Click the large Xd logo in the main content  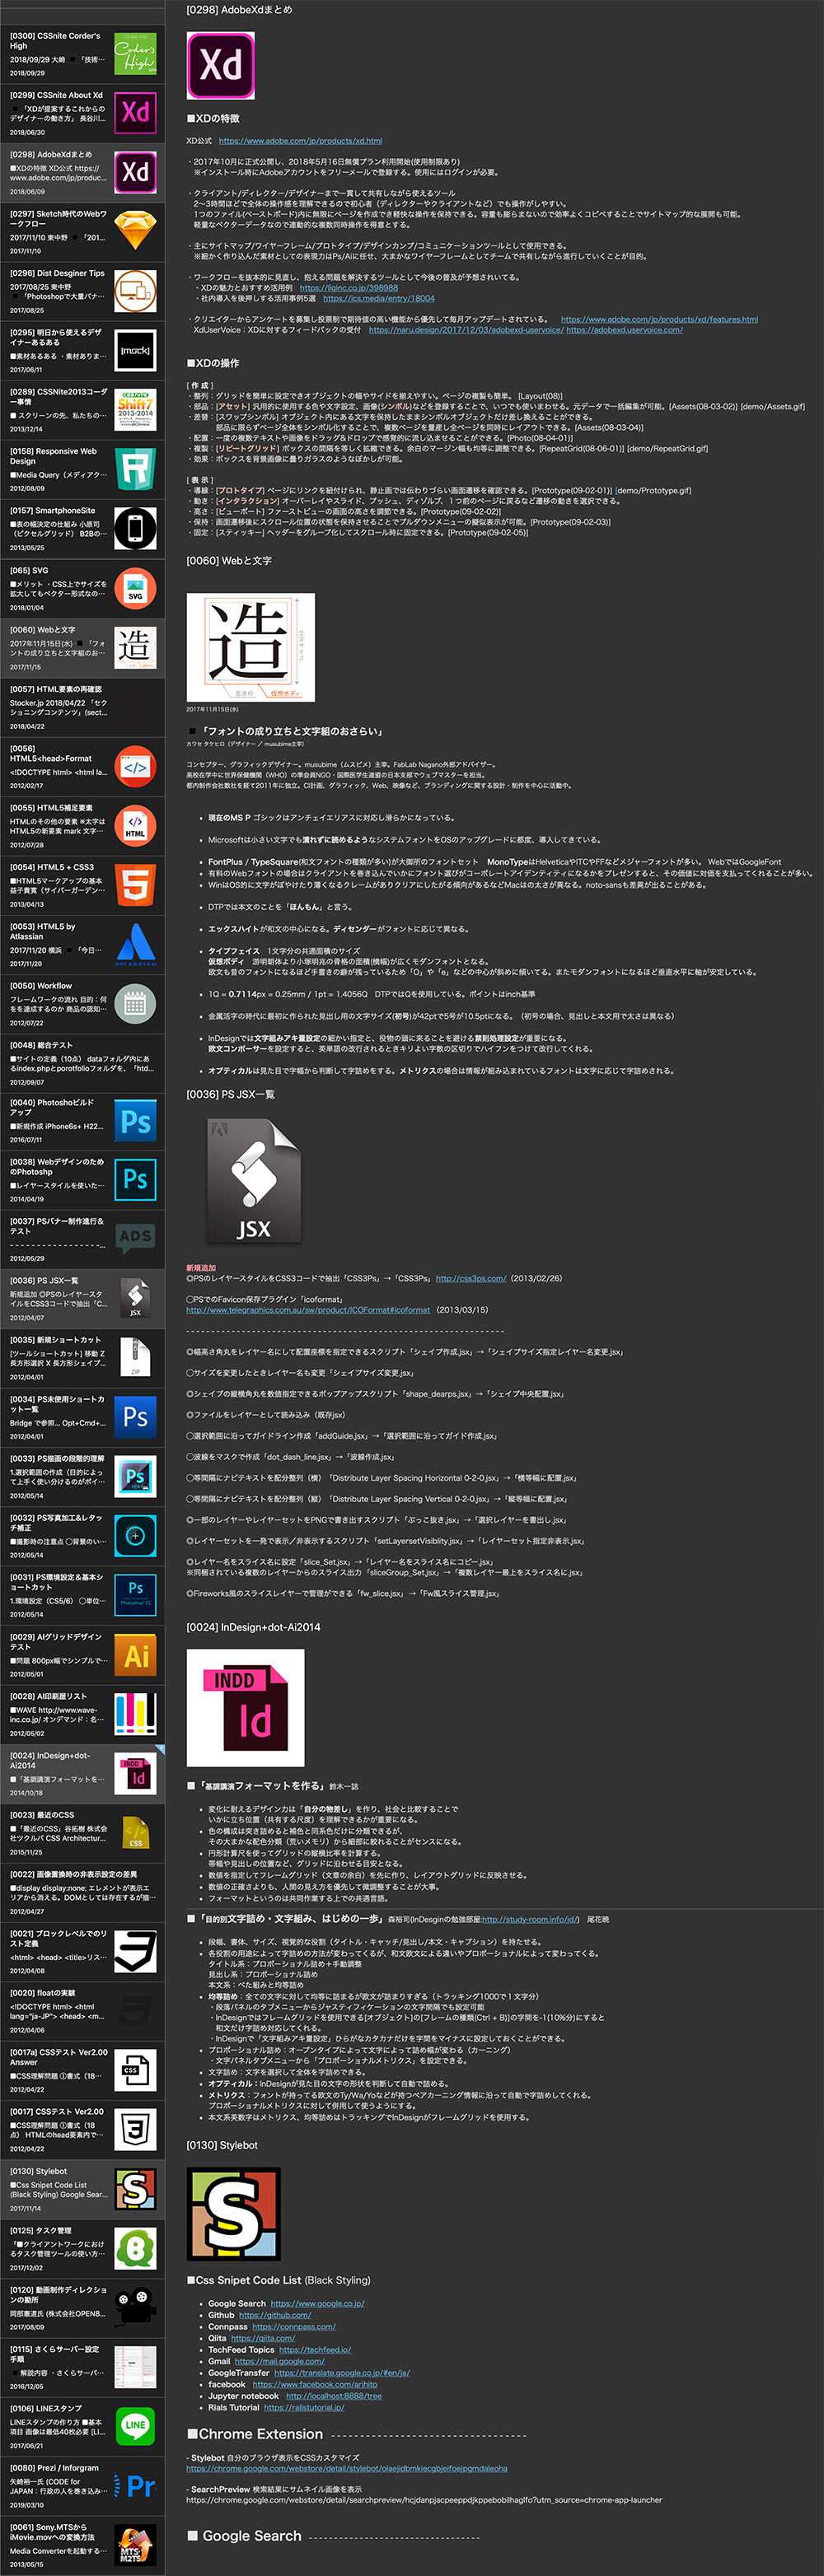pyautogui.click(x=221, y=66)
